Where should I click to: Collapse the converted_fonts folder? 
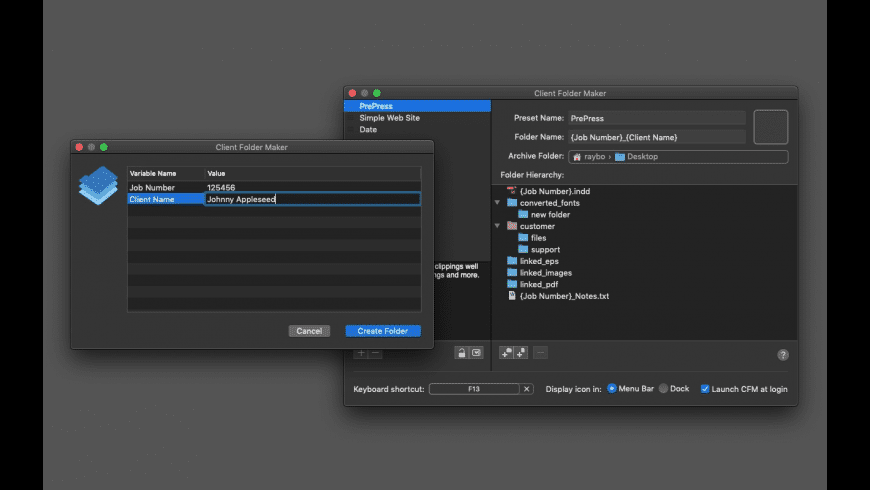pyautogui.click(x=497, y=203)
